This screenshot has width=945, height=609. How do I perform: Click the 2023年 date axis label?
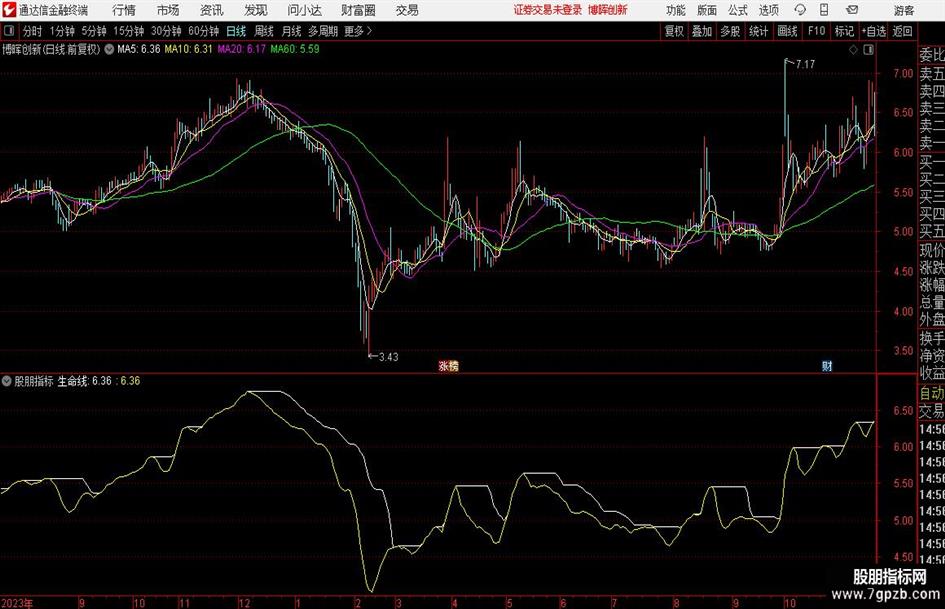tap(17, 603)
